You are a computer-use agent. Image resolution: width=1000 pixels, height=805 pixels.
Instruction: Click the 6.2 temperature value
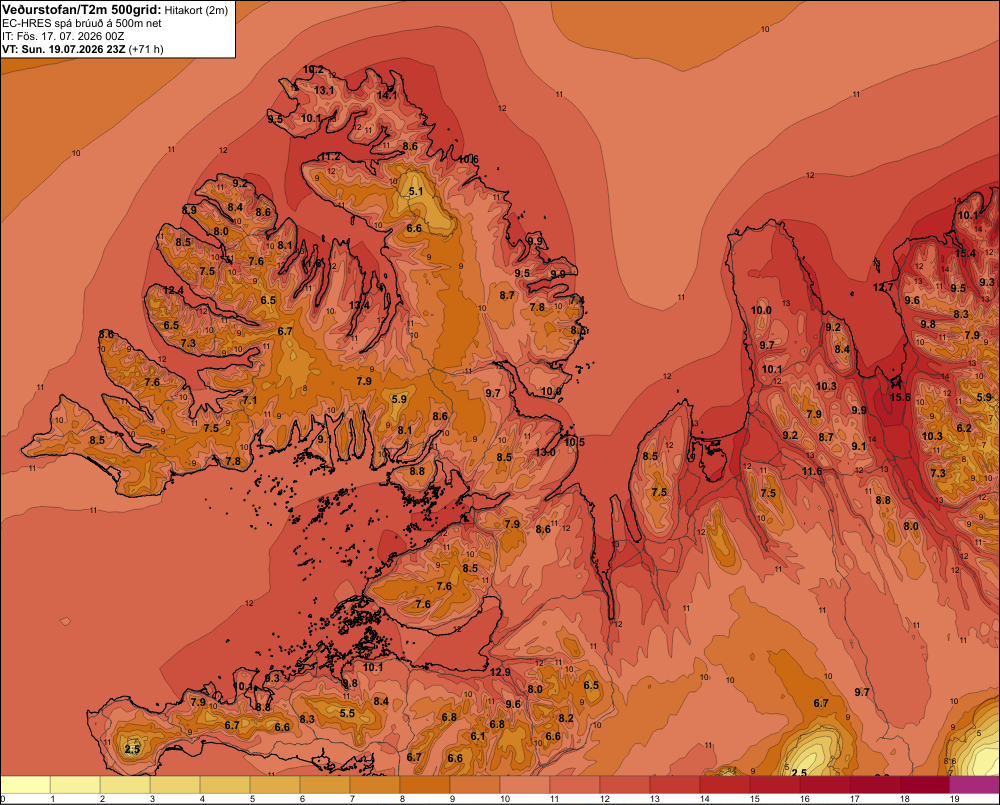coord(964,428)
